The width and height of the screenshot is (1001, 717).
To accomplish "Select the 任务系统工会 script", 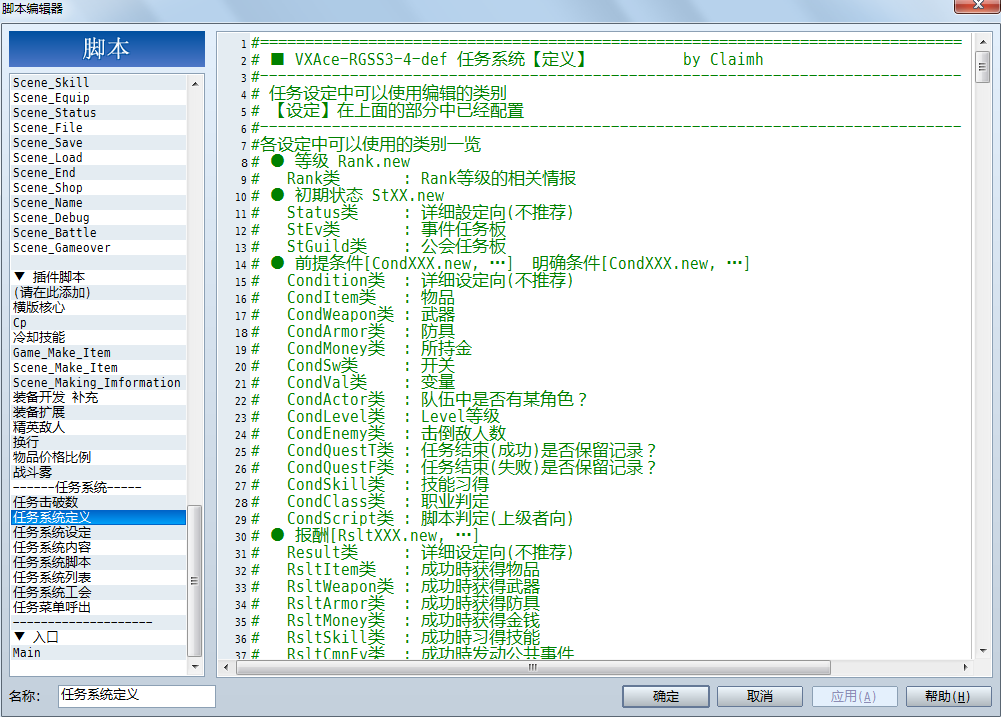I will click(x=99, y=592).
